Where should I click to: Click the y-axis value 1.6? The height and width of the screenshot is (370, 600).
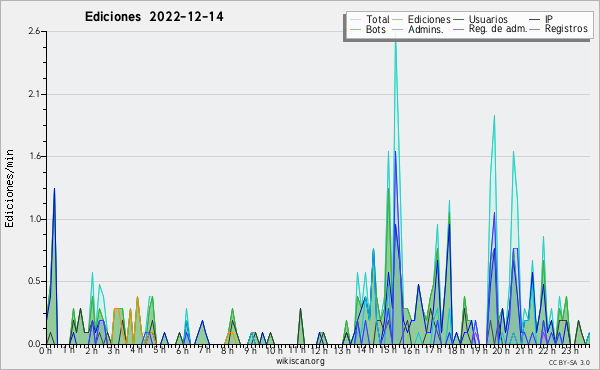34,156
